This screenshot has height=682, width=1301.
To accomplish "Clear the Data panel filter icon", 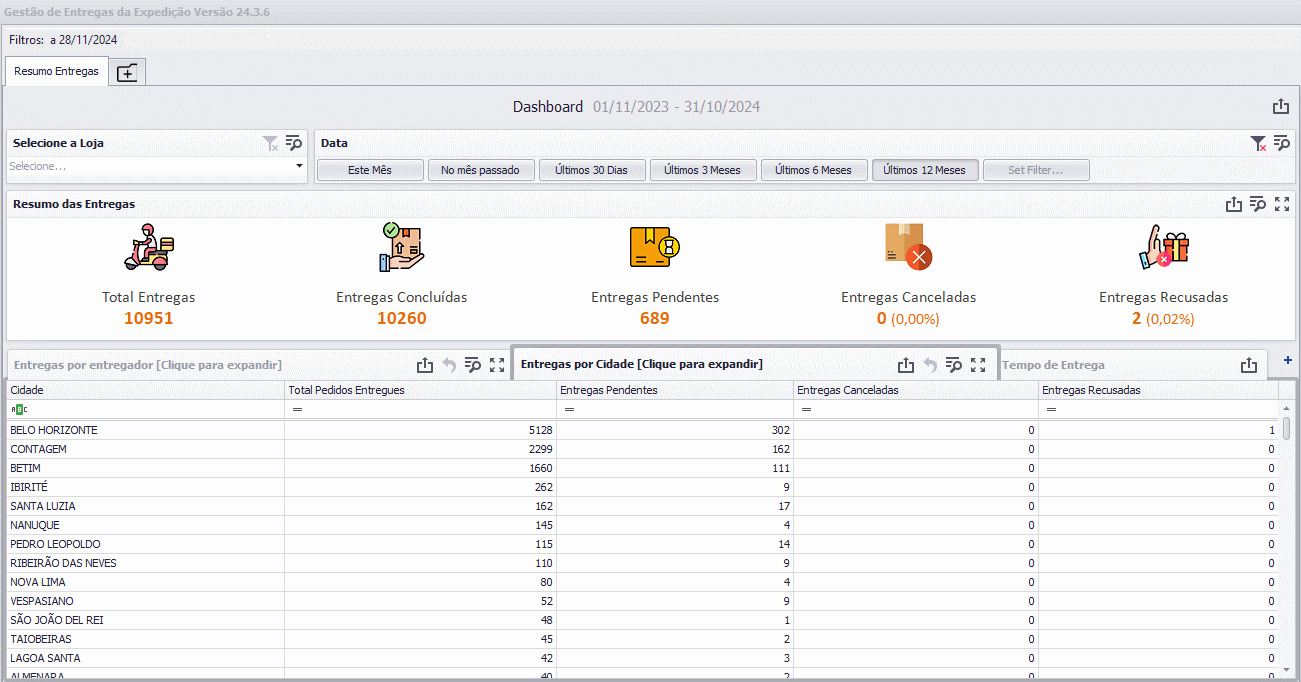I will pos(1259,144).
